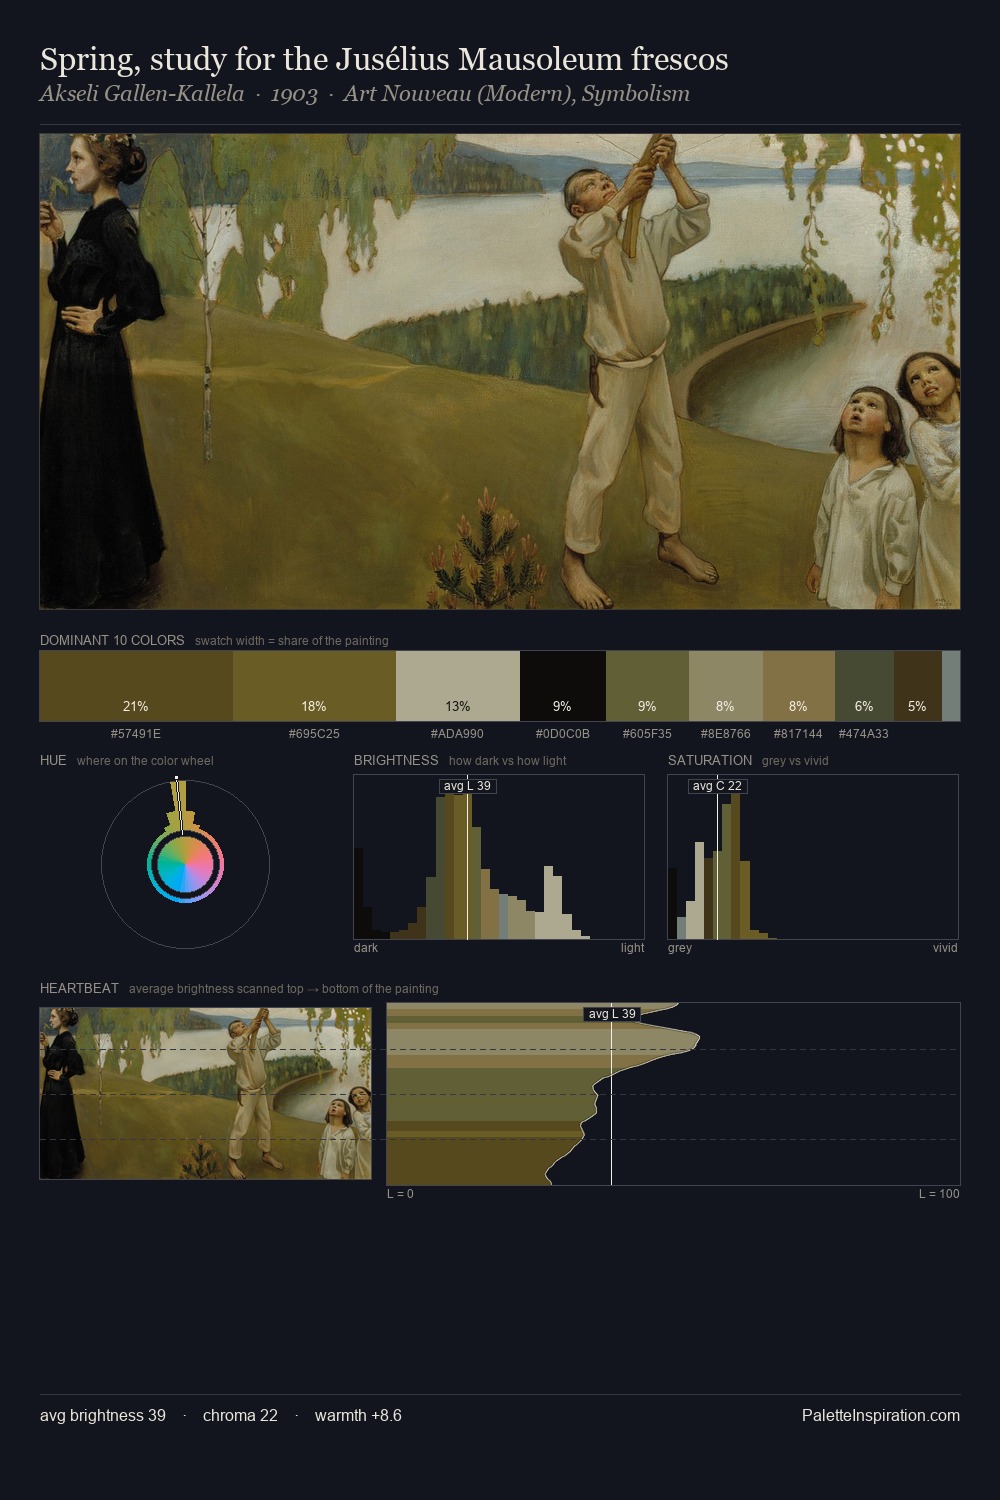Click the small heartbeat painting thumbnail
The image size is (1000, 1500).
pyautogui.click(x=205, y=1093)
